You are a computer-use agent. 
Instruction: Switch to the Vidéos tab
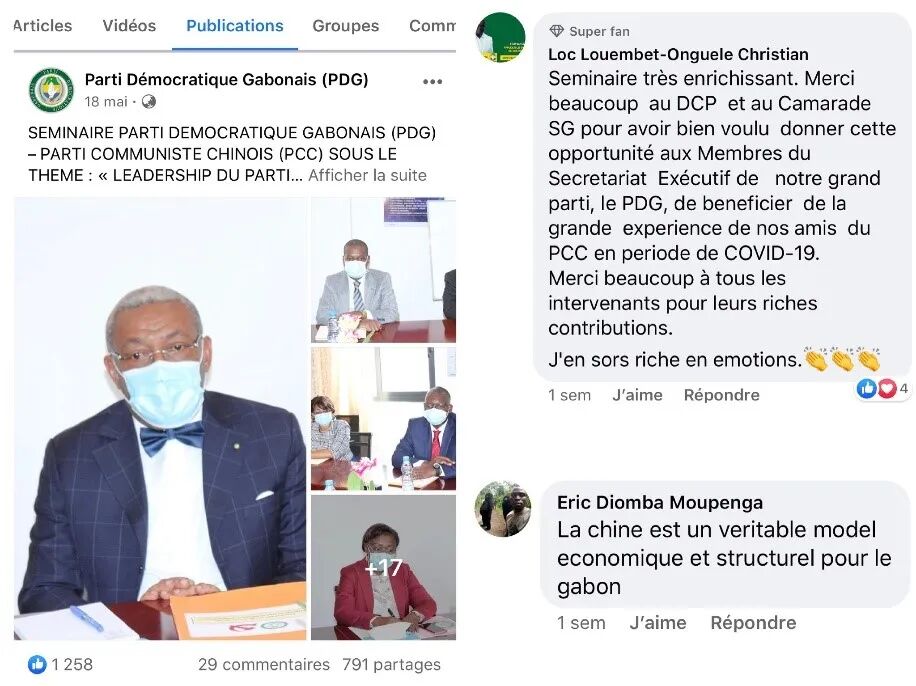point(129,26)
